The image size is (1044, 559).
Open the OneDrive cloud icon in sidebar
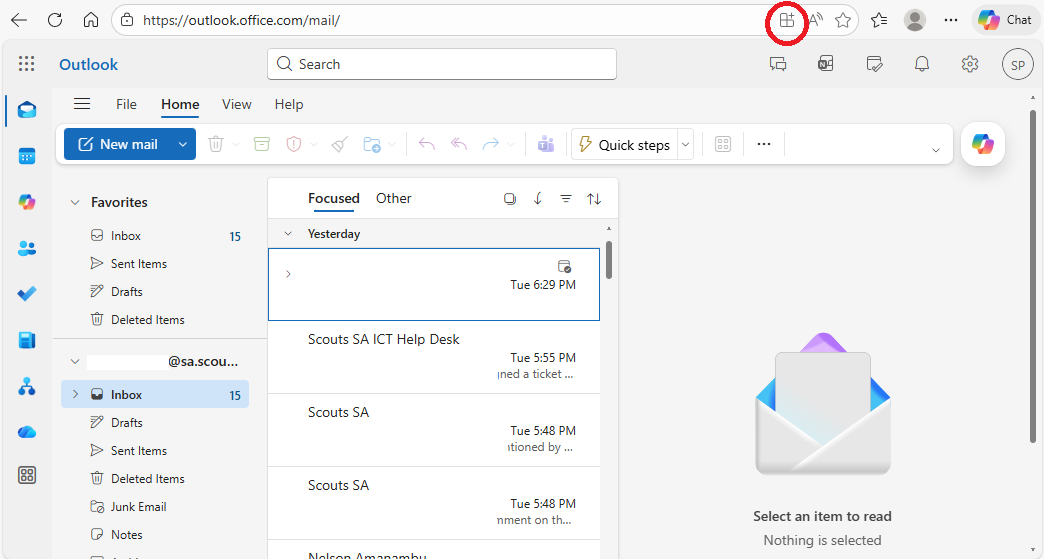[x=27, y=432]
